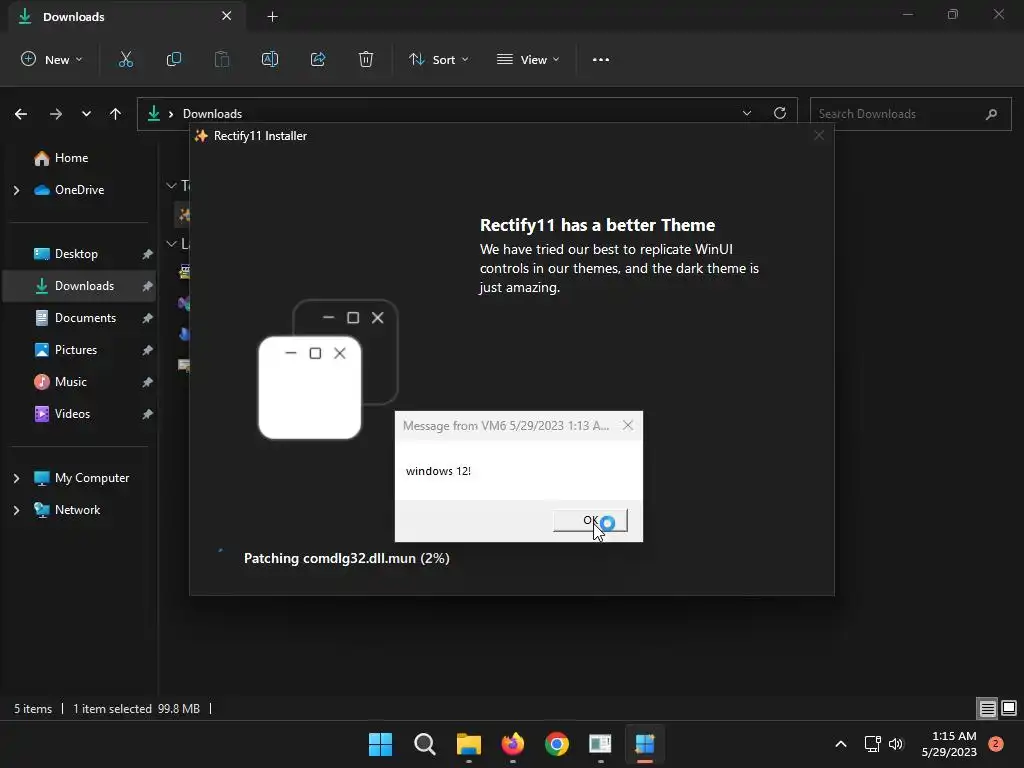Image resolution: width=1024 pixels, height=768 pixels.
Task: Go up one folder level
Action: pyautogui.click(x=116, y=114)
